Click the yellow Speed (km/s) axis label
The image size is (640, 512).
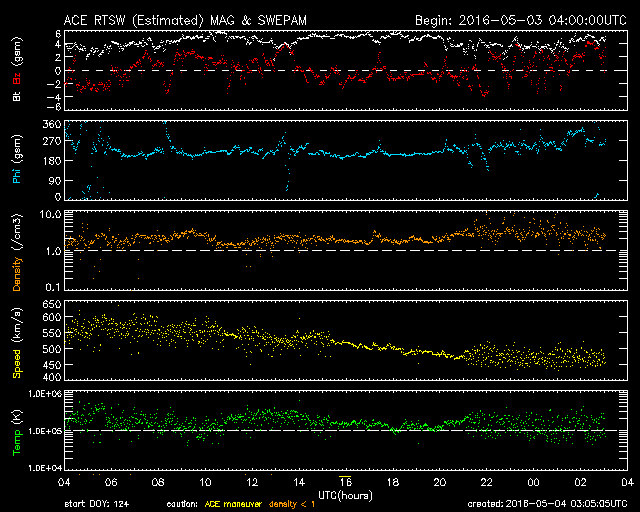[x=17, y=343]
